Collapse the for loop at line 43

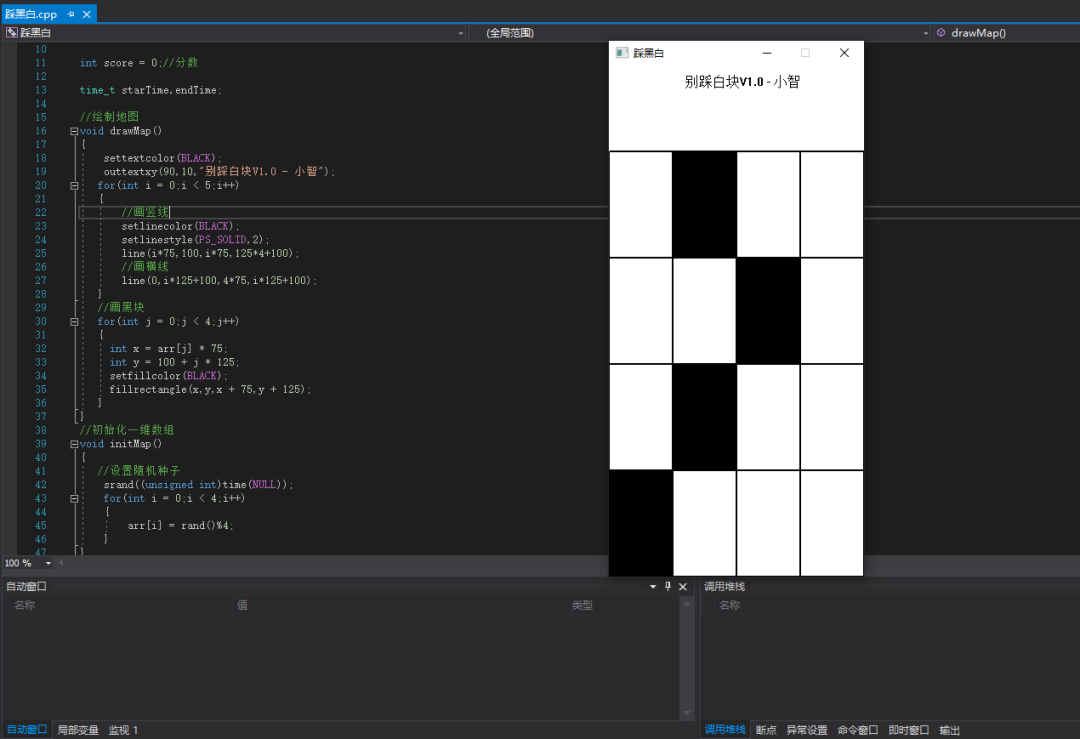pyautogui.click(x=74, y=499)
